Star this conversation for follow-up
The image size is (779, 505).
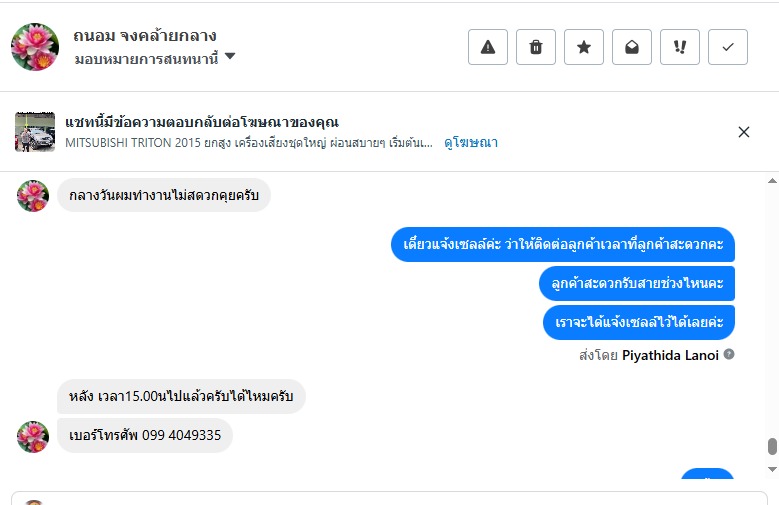click(584, 47)
